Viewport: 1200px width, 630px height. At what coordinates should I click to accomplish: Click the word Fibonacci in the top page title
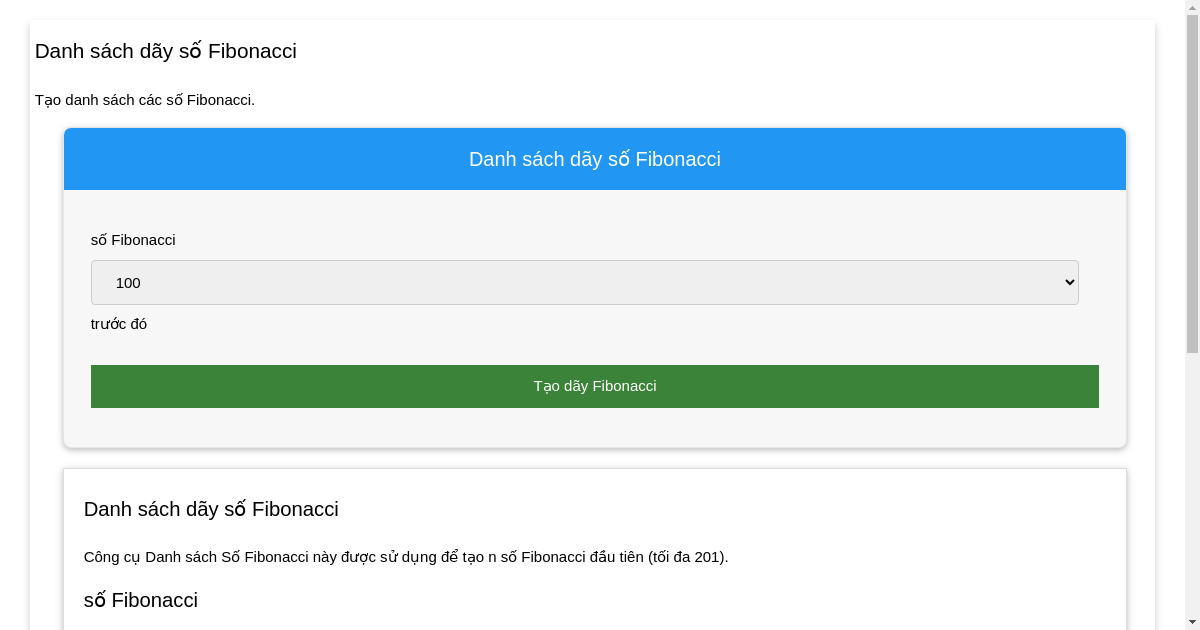[x=252, y=51]
